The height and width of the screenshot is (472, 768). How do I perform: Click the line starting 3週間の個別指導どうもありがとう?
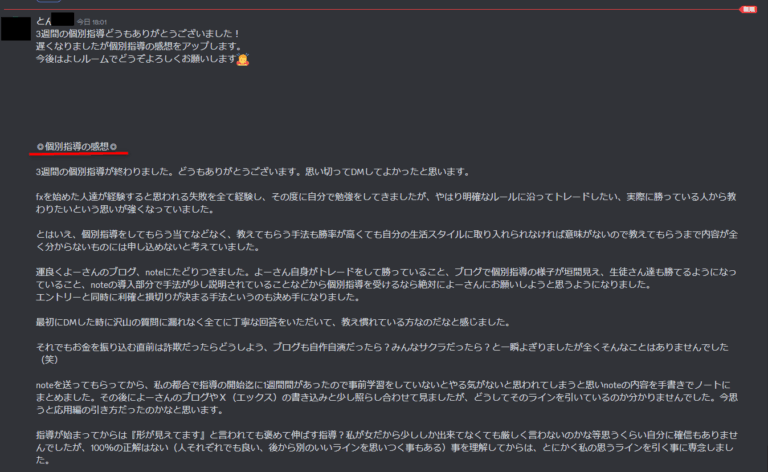pyautogui.click(x=138, y=34)
